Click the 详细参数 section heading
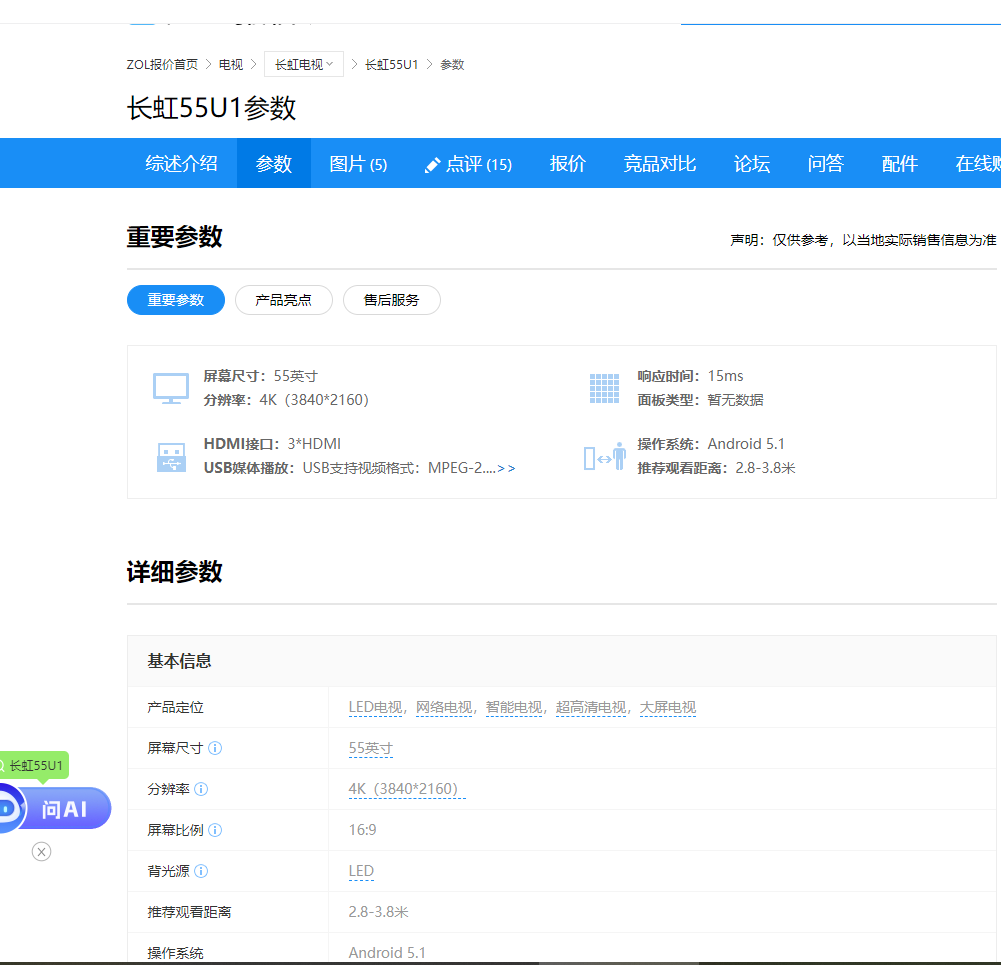Screen dimensions: 1001x965 pos(174,571)
